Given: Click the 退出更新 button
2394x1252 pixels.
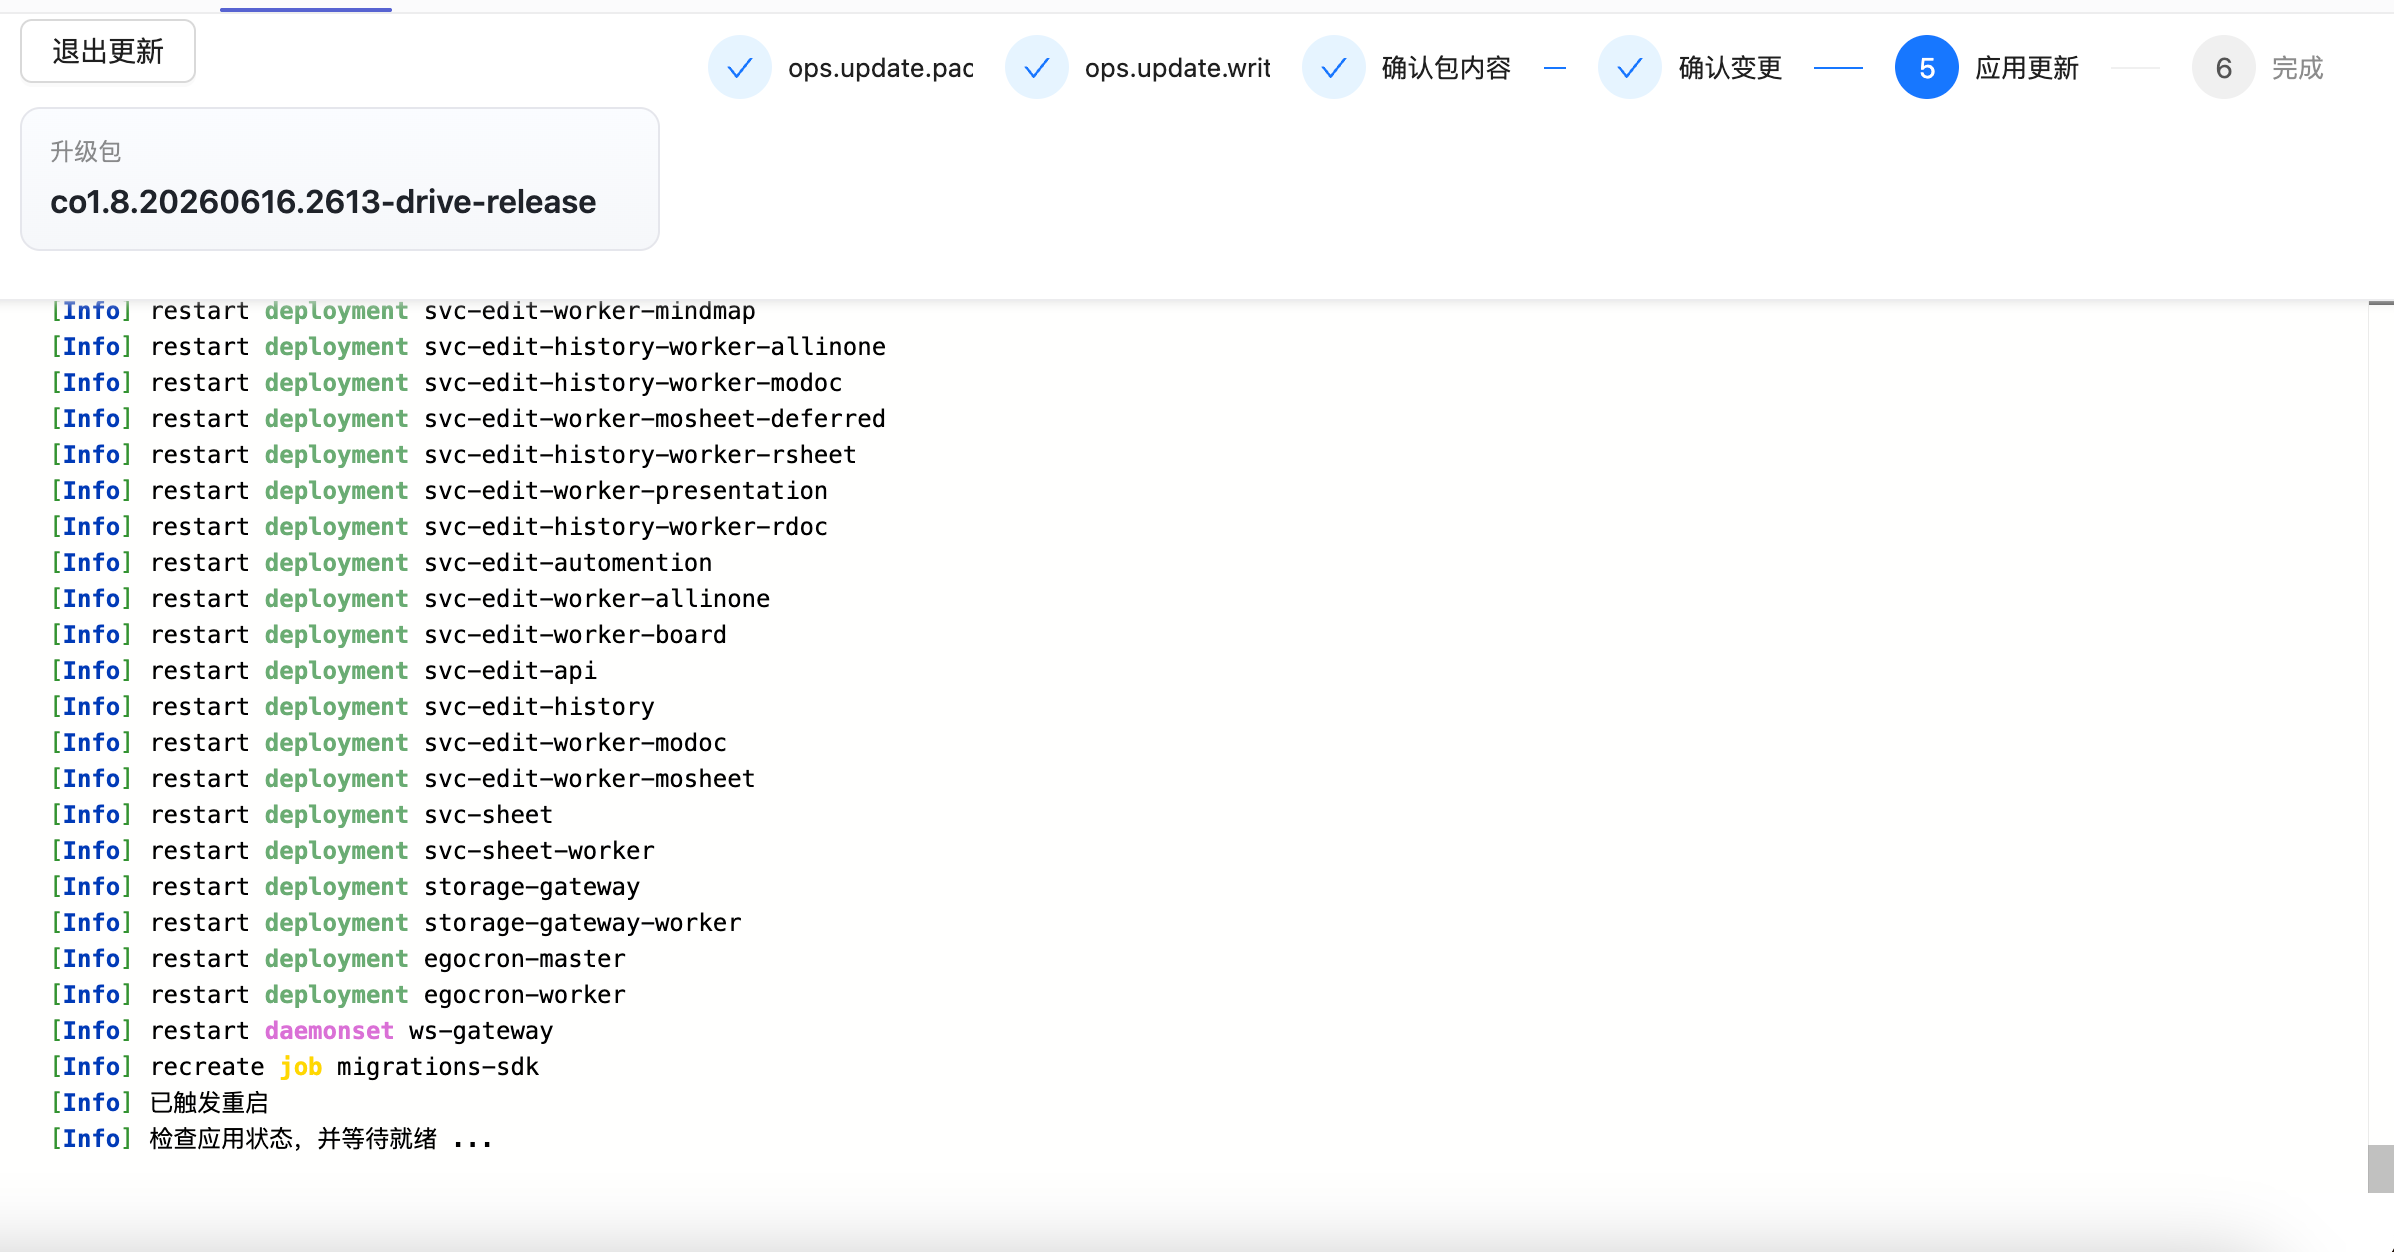Looking at the screenshot, I should pos(108,51).
